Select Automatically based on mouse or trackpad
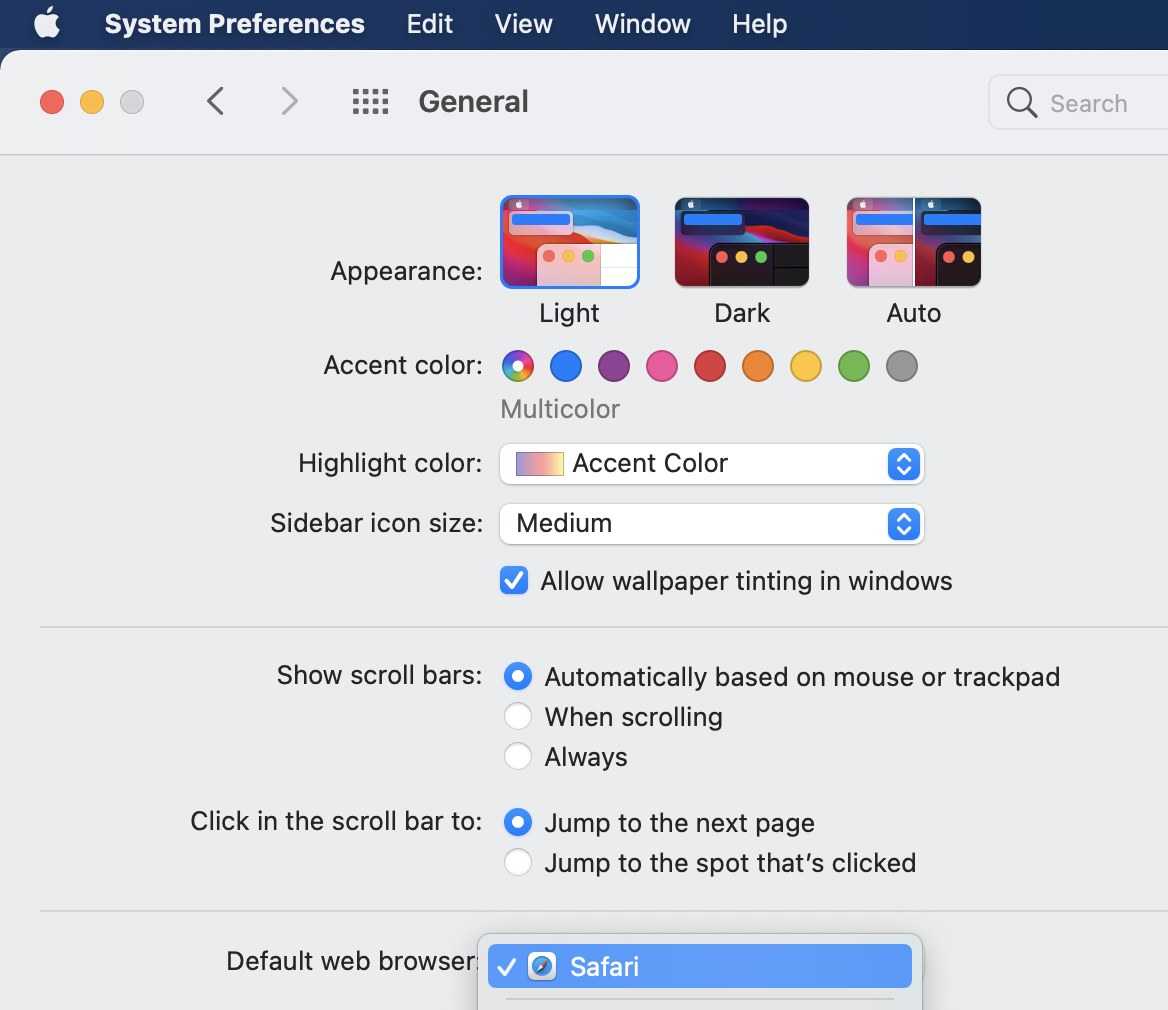This screenshot has height=1010, width=1168. pos(518,676)
